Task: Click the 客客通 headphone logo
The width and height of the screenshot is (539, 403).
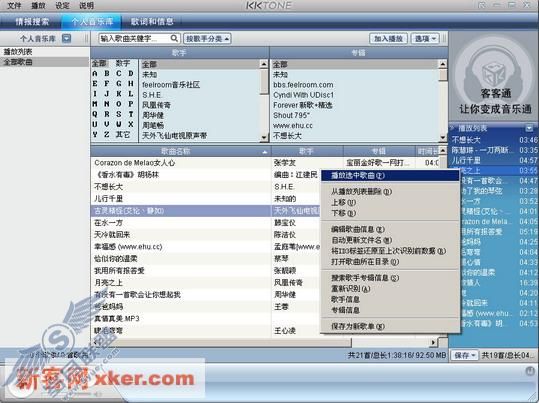Action: click(494, 75)
